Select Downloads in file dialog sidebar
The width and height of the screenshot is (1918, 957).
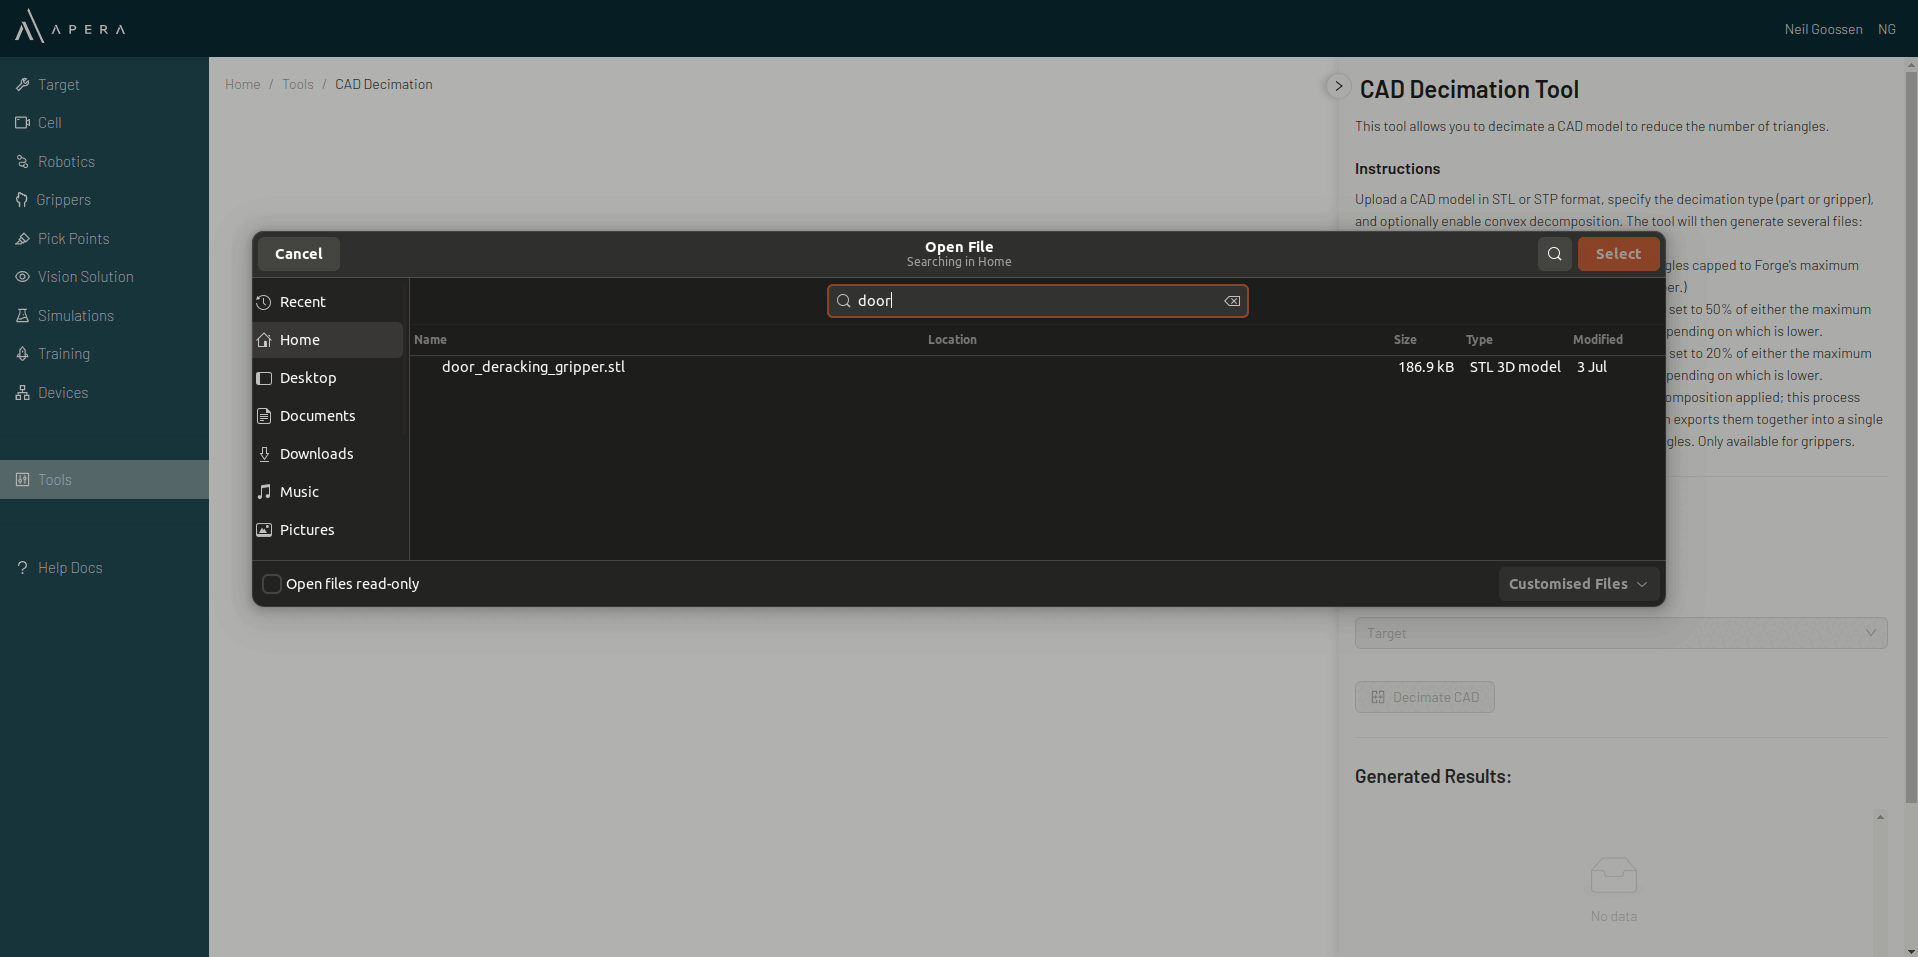pos(316,454)
